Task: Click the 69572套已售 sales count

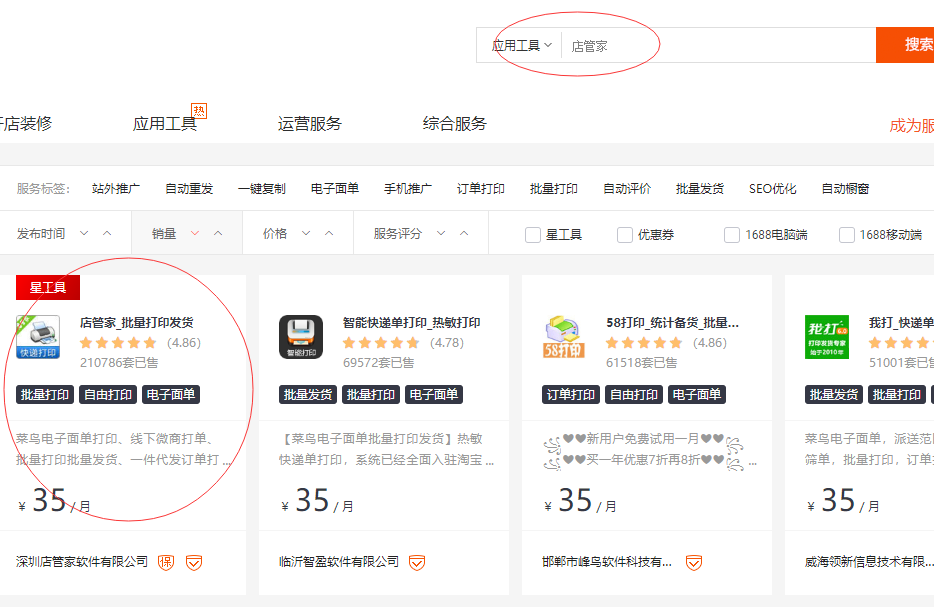Action: (x=378, y=363)
